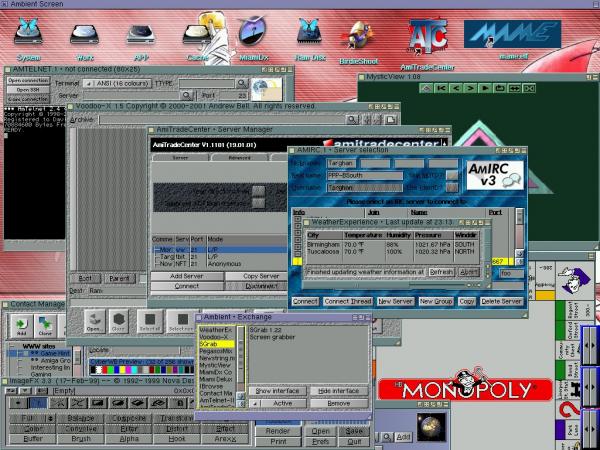Go to previous image in MysticView
The image size is (600, 450).
[x=455, y=88]
